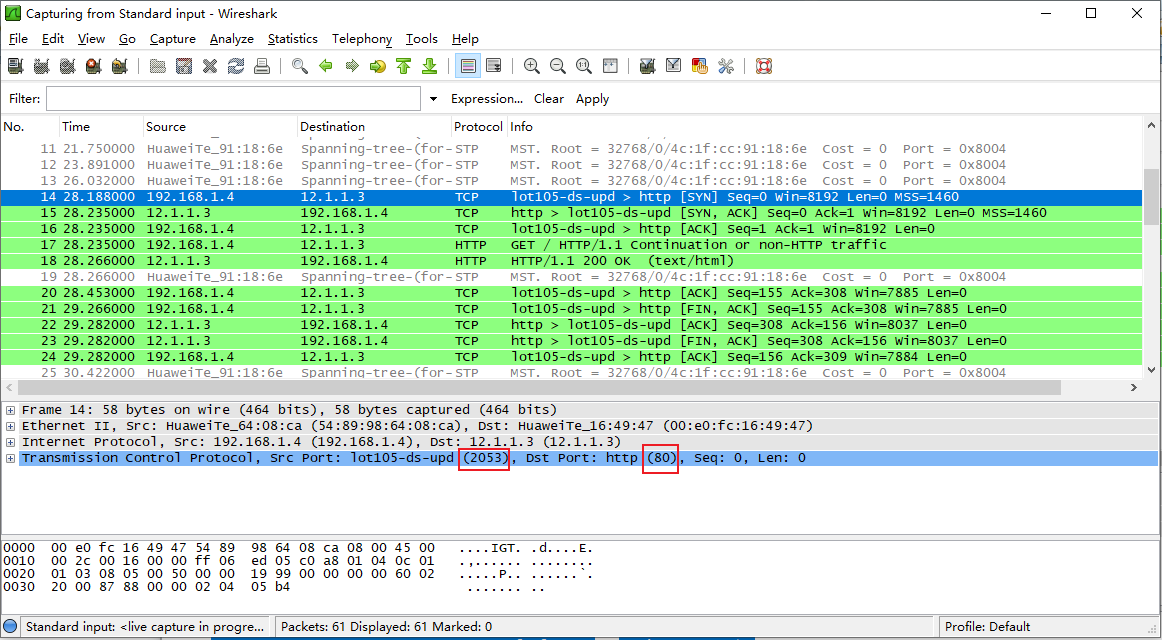Sort by the Destination column header
This screenshot has width=1162, height=640.
374,127
